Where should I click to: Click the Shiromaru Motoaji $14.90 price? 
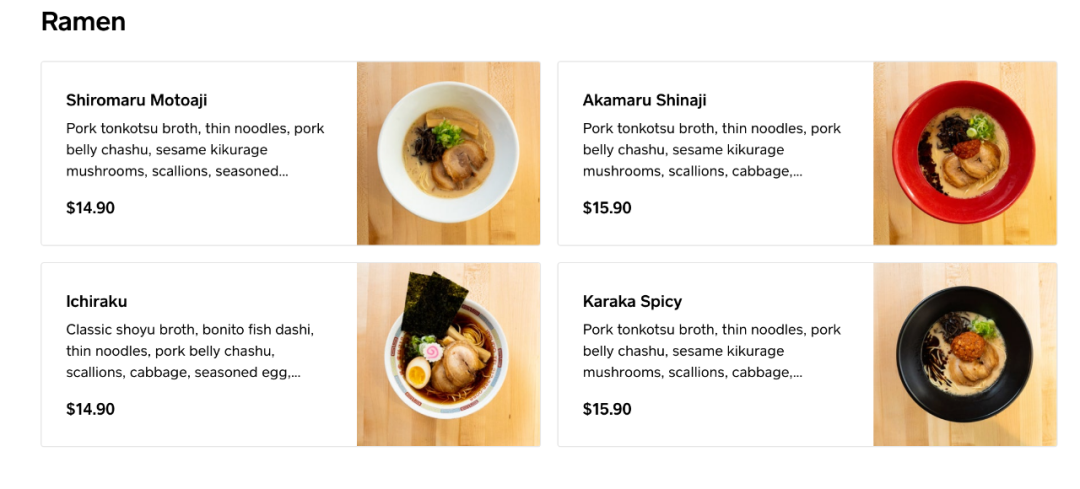(90, 208)
